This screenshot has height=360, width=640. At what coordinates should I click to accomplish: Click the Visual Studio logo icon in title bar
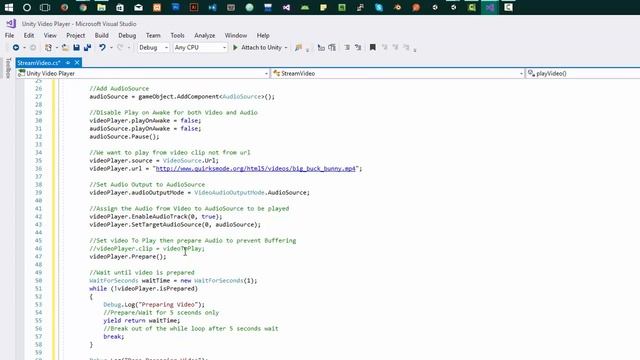tap(11, 24)
